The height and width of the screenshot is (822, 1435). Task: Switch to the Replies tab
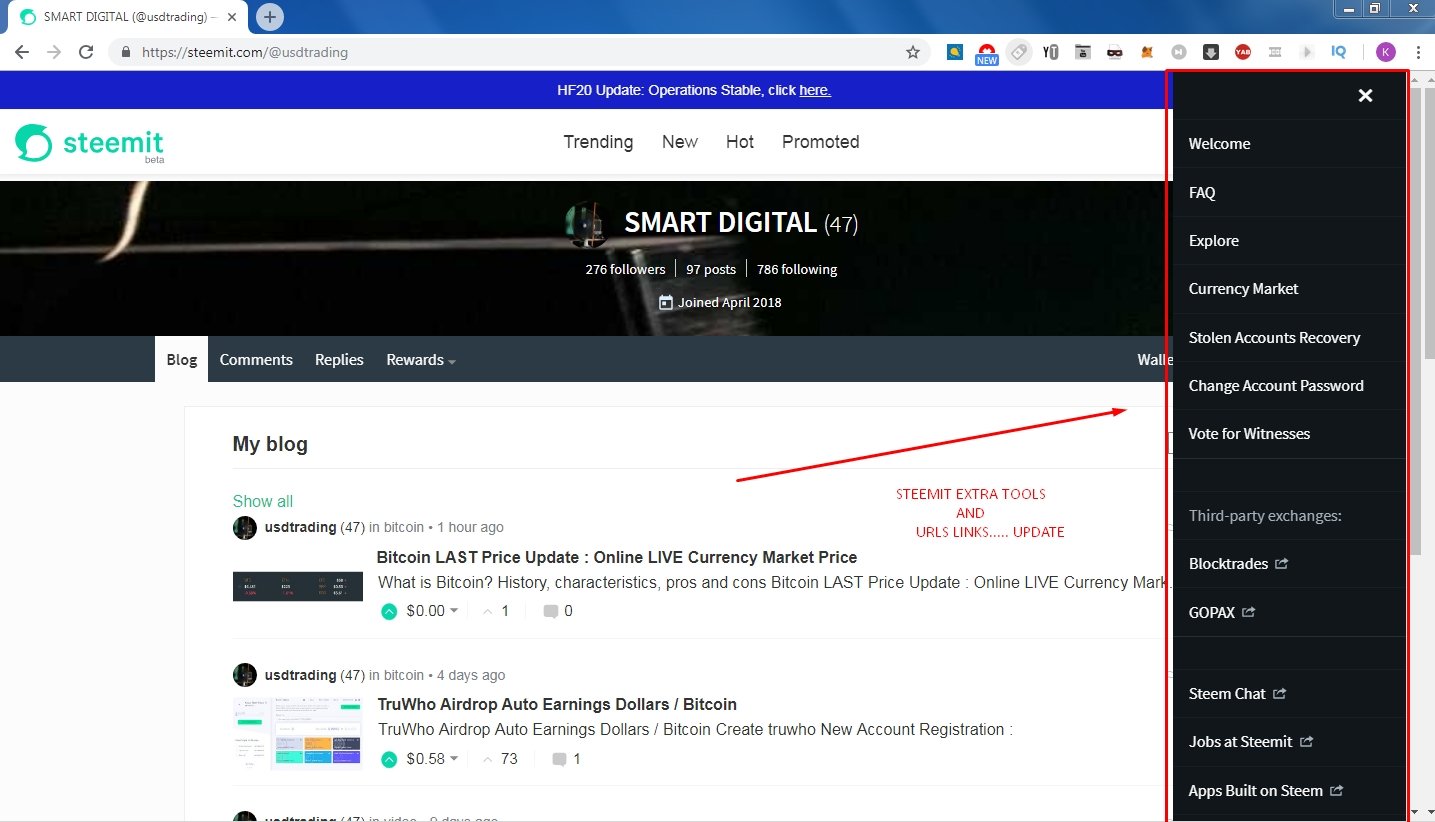point(339,360)
